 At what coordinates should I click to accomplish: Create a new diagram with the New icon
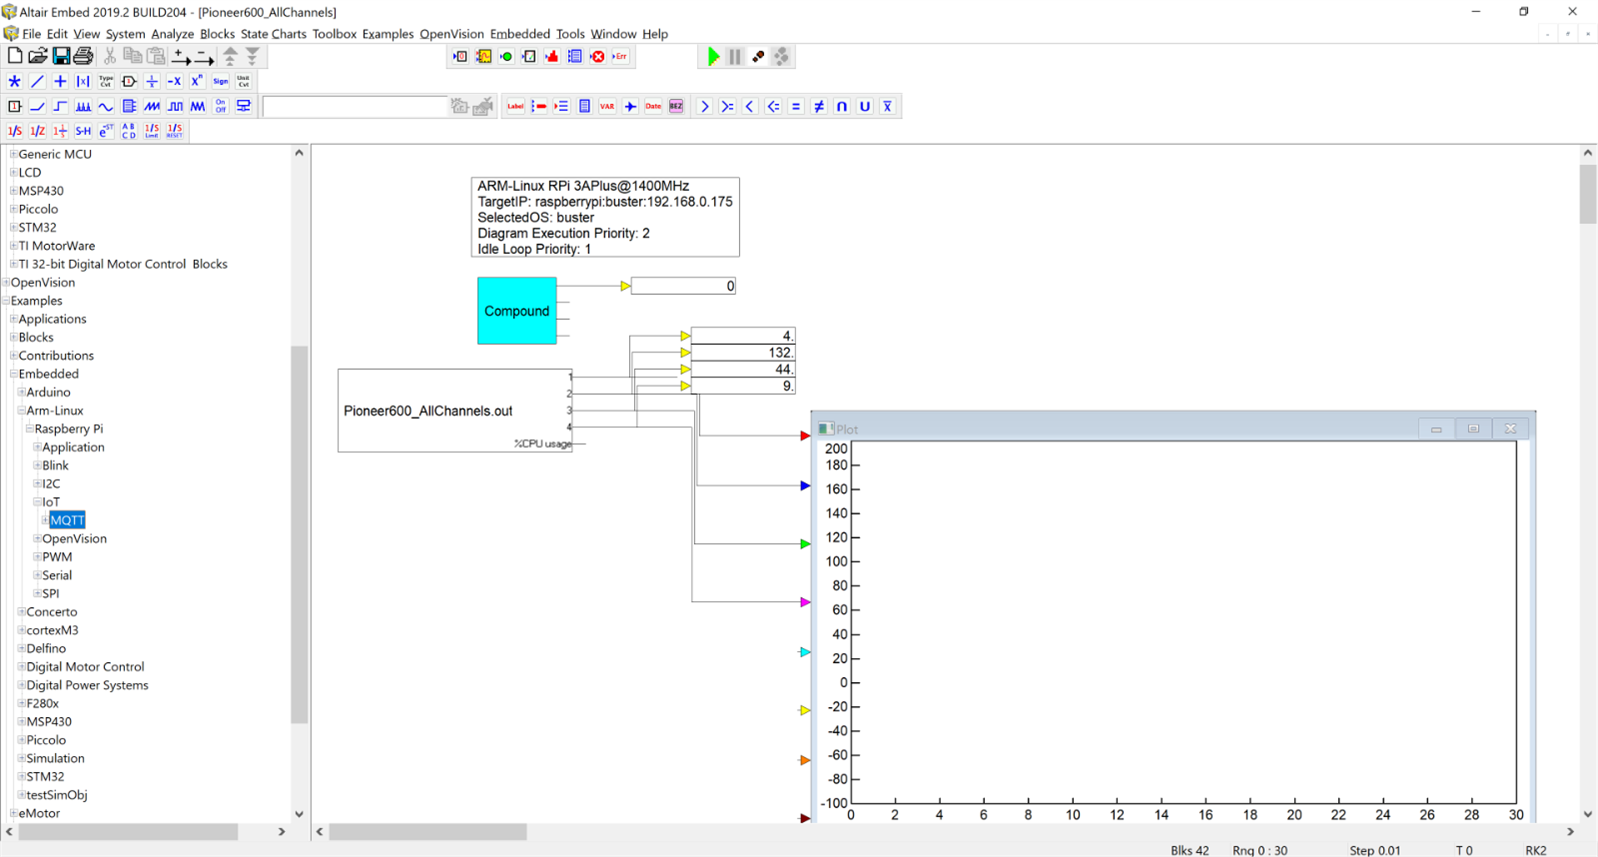pos(15,56)
